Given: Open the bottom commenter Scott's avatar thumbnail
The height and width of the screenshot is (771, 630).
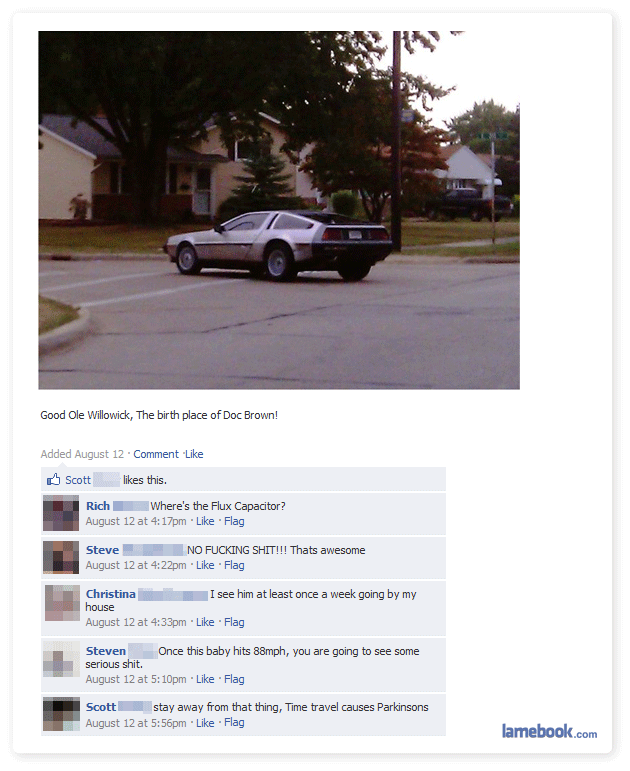Looking at the screenshot, I should (61, 713).
